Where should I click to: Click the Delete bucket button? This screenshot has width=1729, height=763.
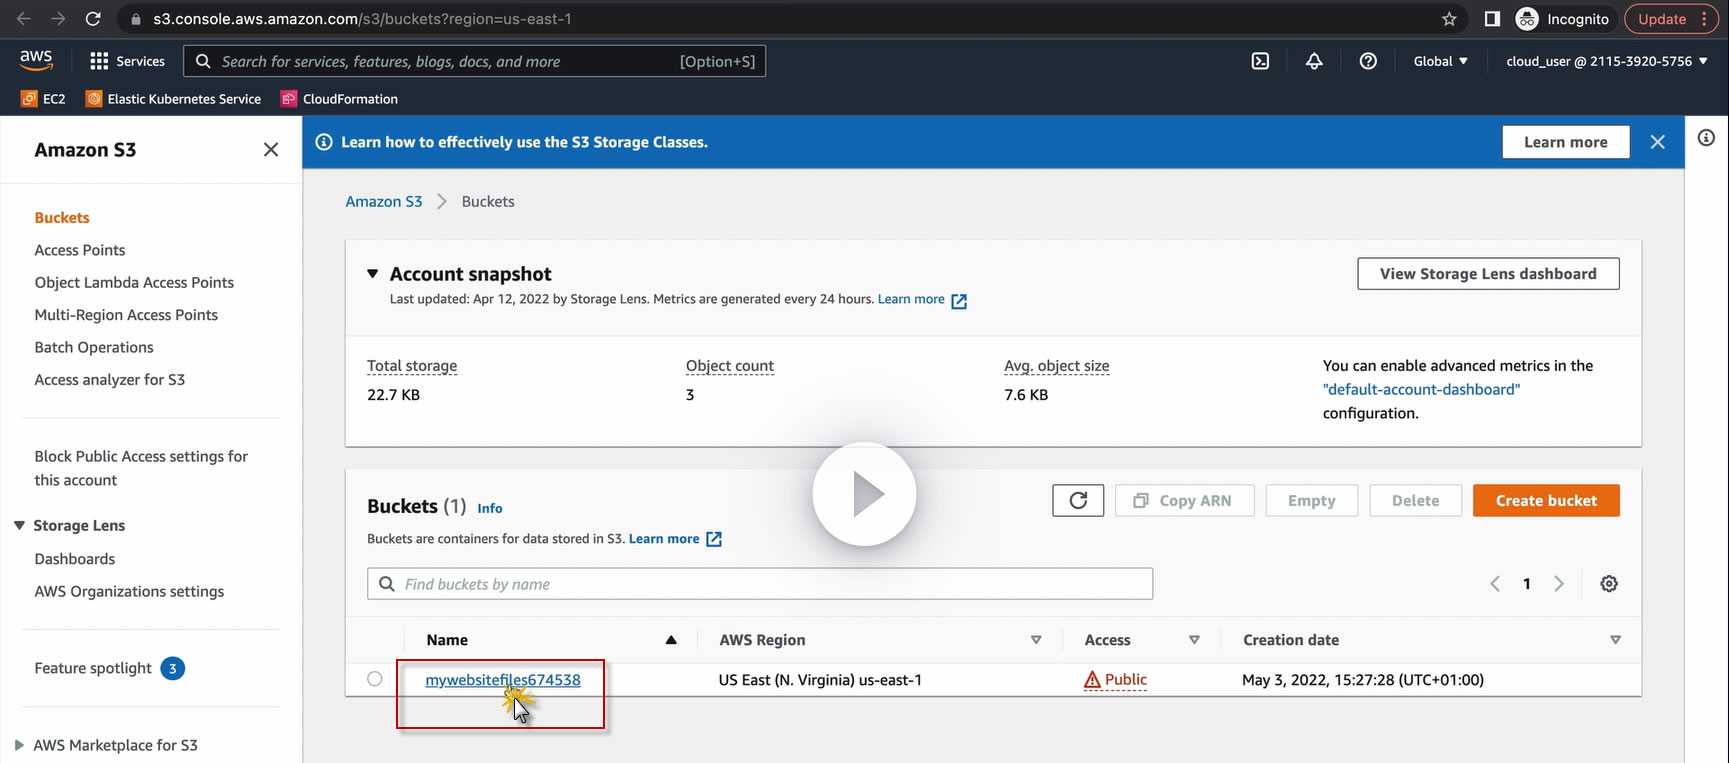pyautogui.click(x=1416, y=501)
